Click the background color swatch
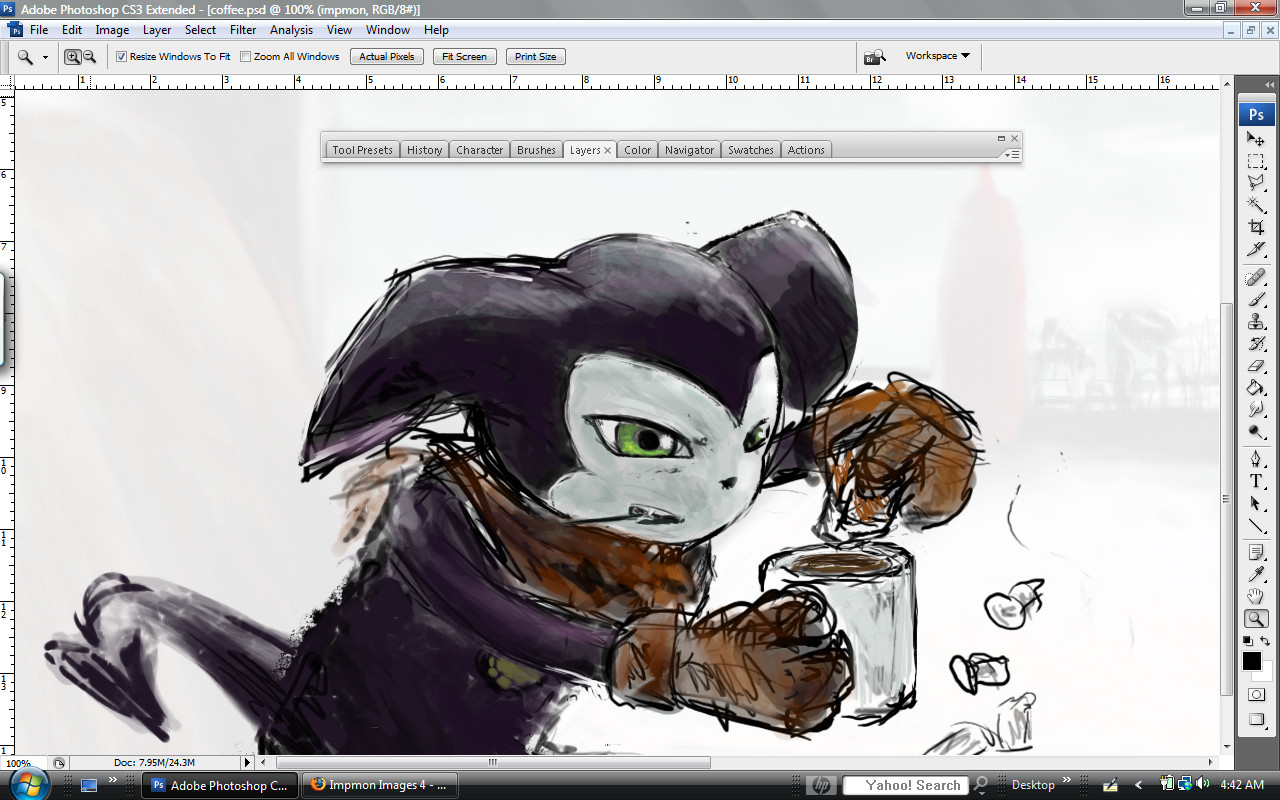This screenshot has height=800, width=1280. (x=1265, y=673)
